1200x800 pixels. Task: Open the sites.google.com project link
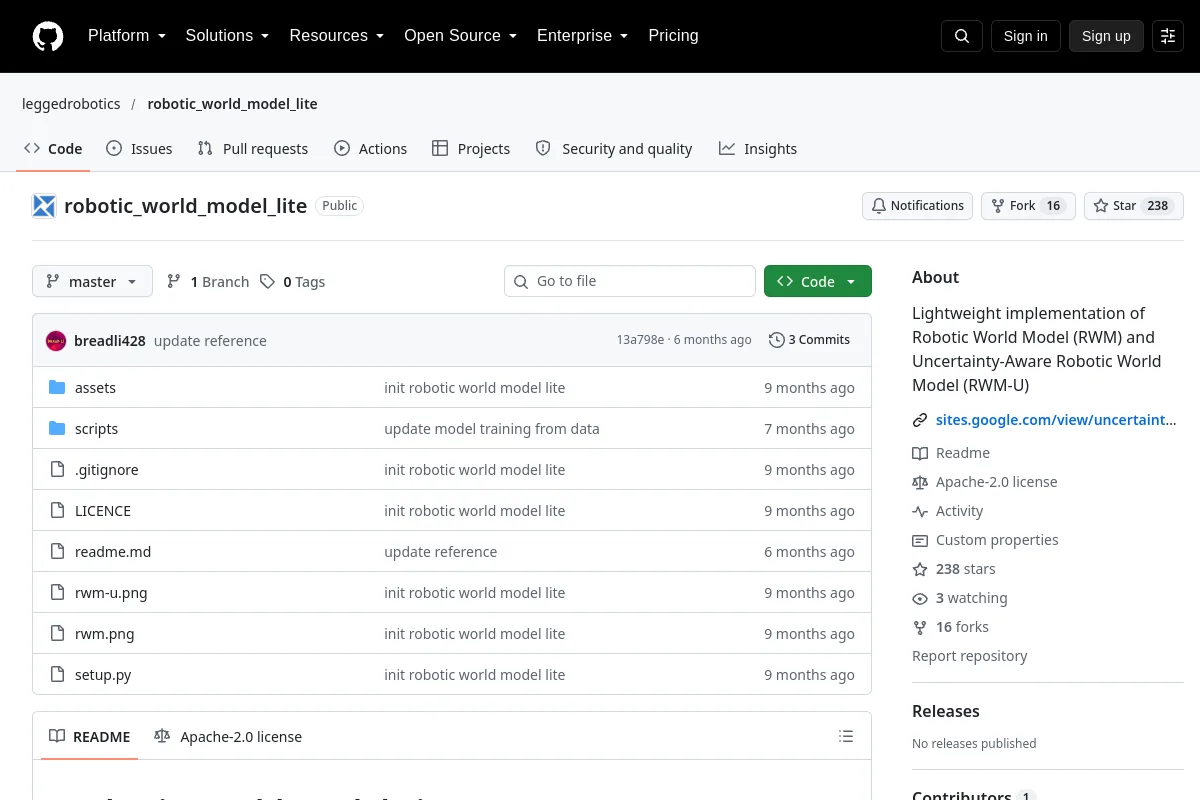[x=1056, y=420]
